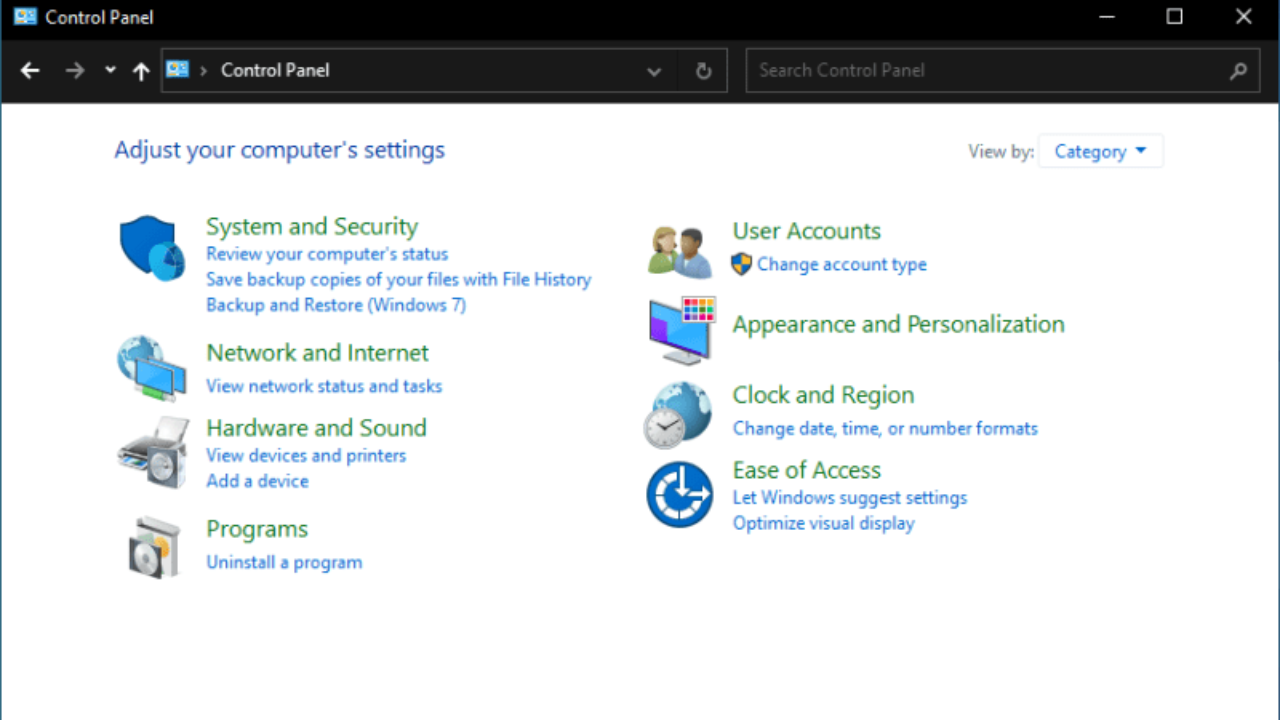Open Uninstall a program link
The image size is (1280, 720).
(x=284, y=562)
